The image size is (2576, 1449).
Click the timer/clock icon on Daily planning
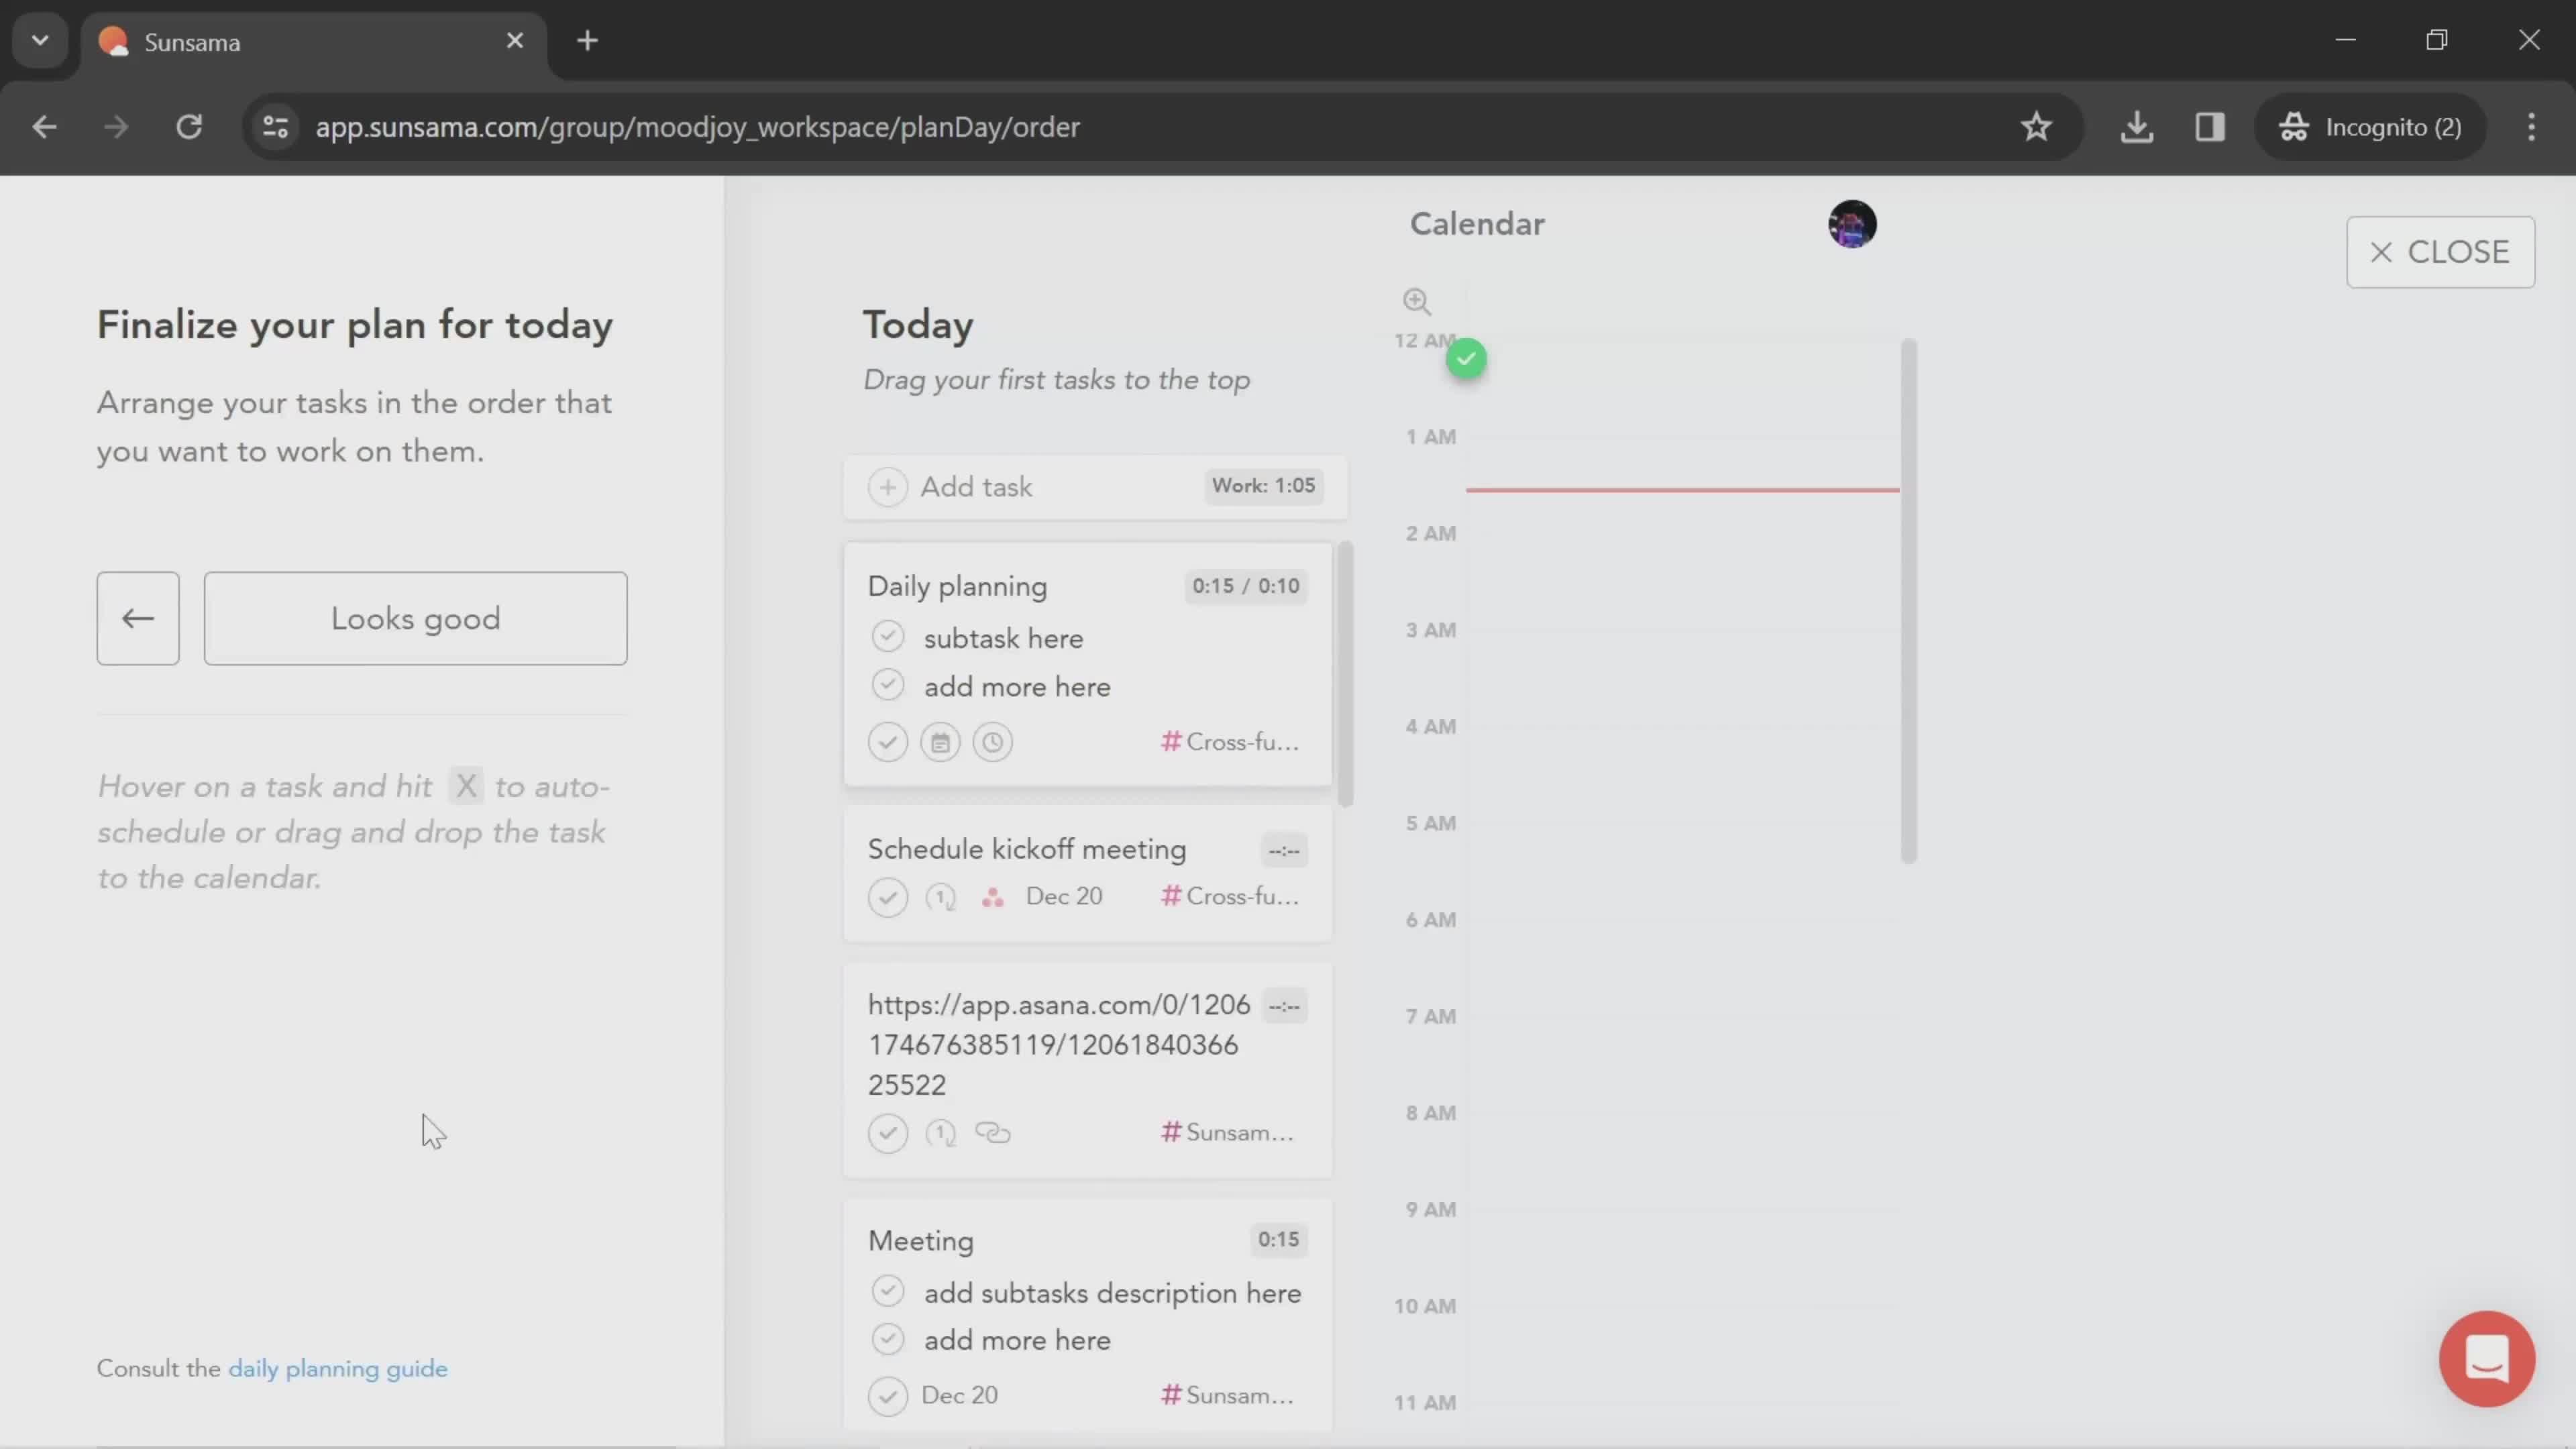click(x=993, y=741)
